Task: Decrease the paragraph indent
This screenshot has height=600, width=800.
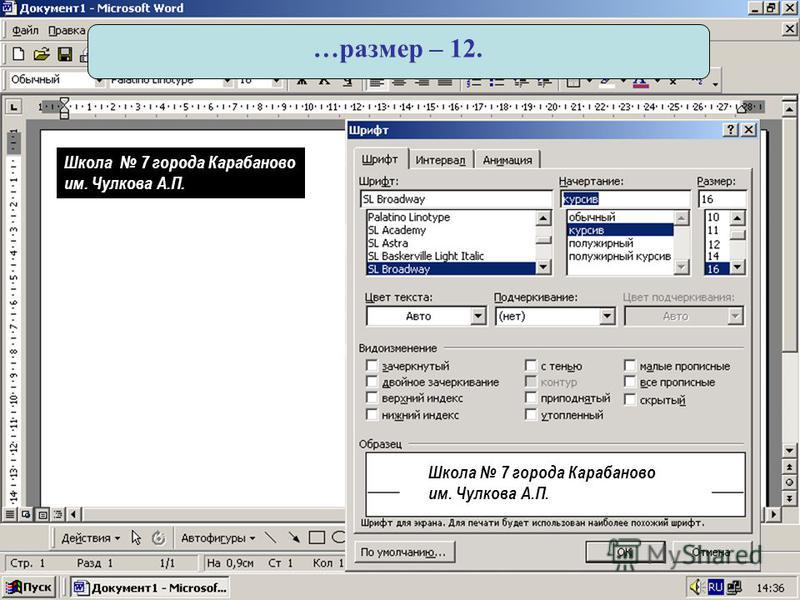Action: point(521,82)
